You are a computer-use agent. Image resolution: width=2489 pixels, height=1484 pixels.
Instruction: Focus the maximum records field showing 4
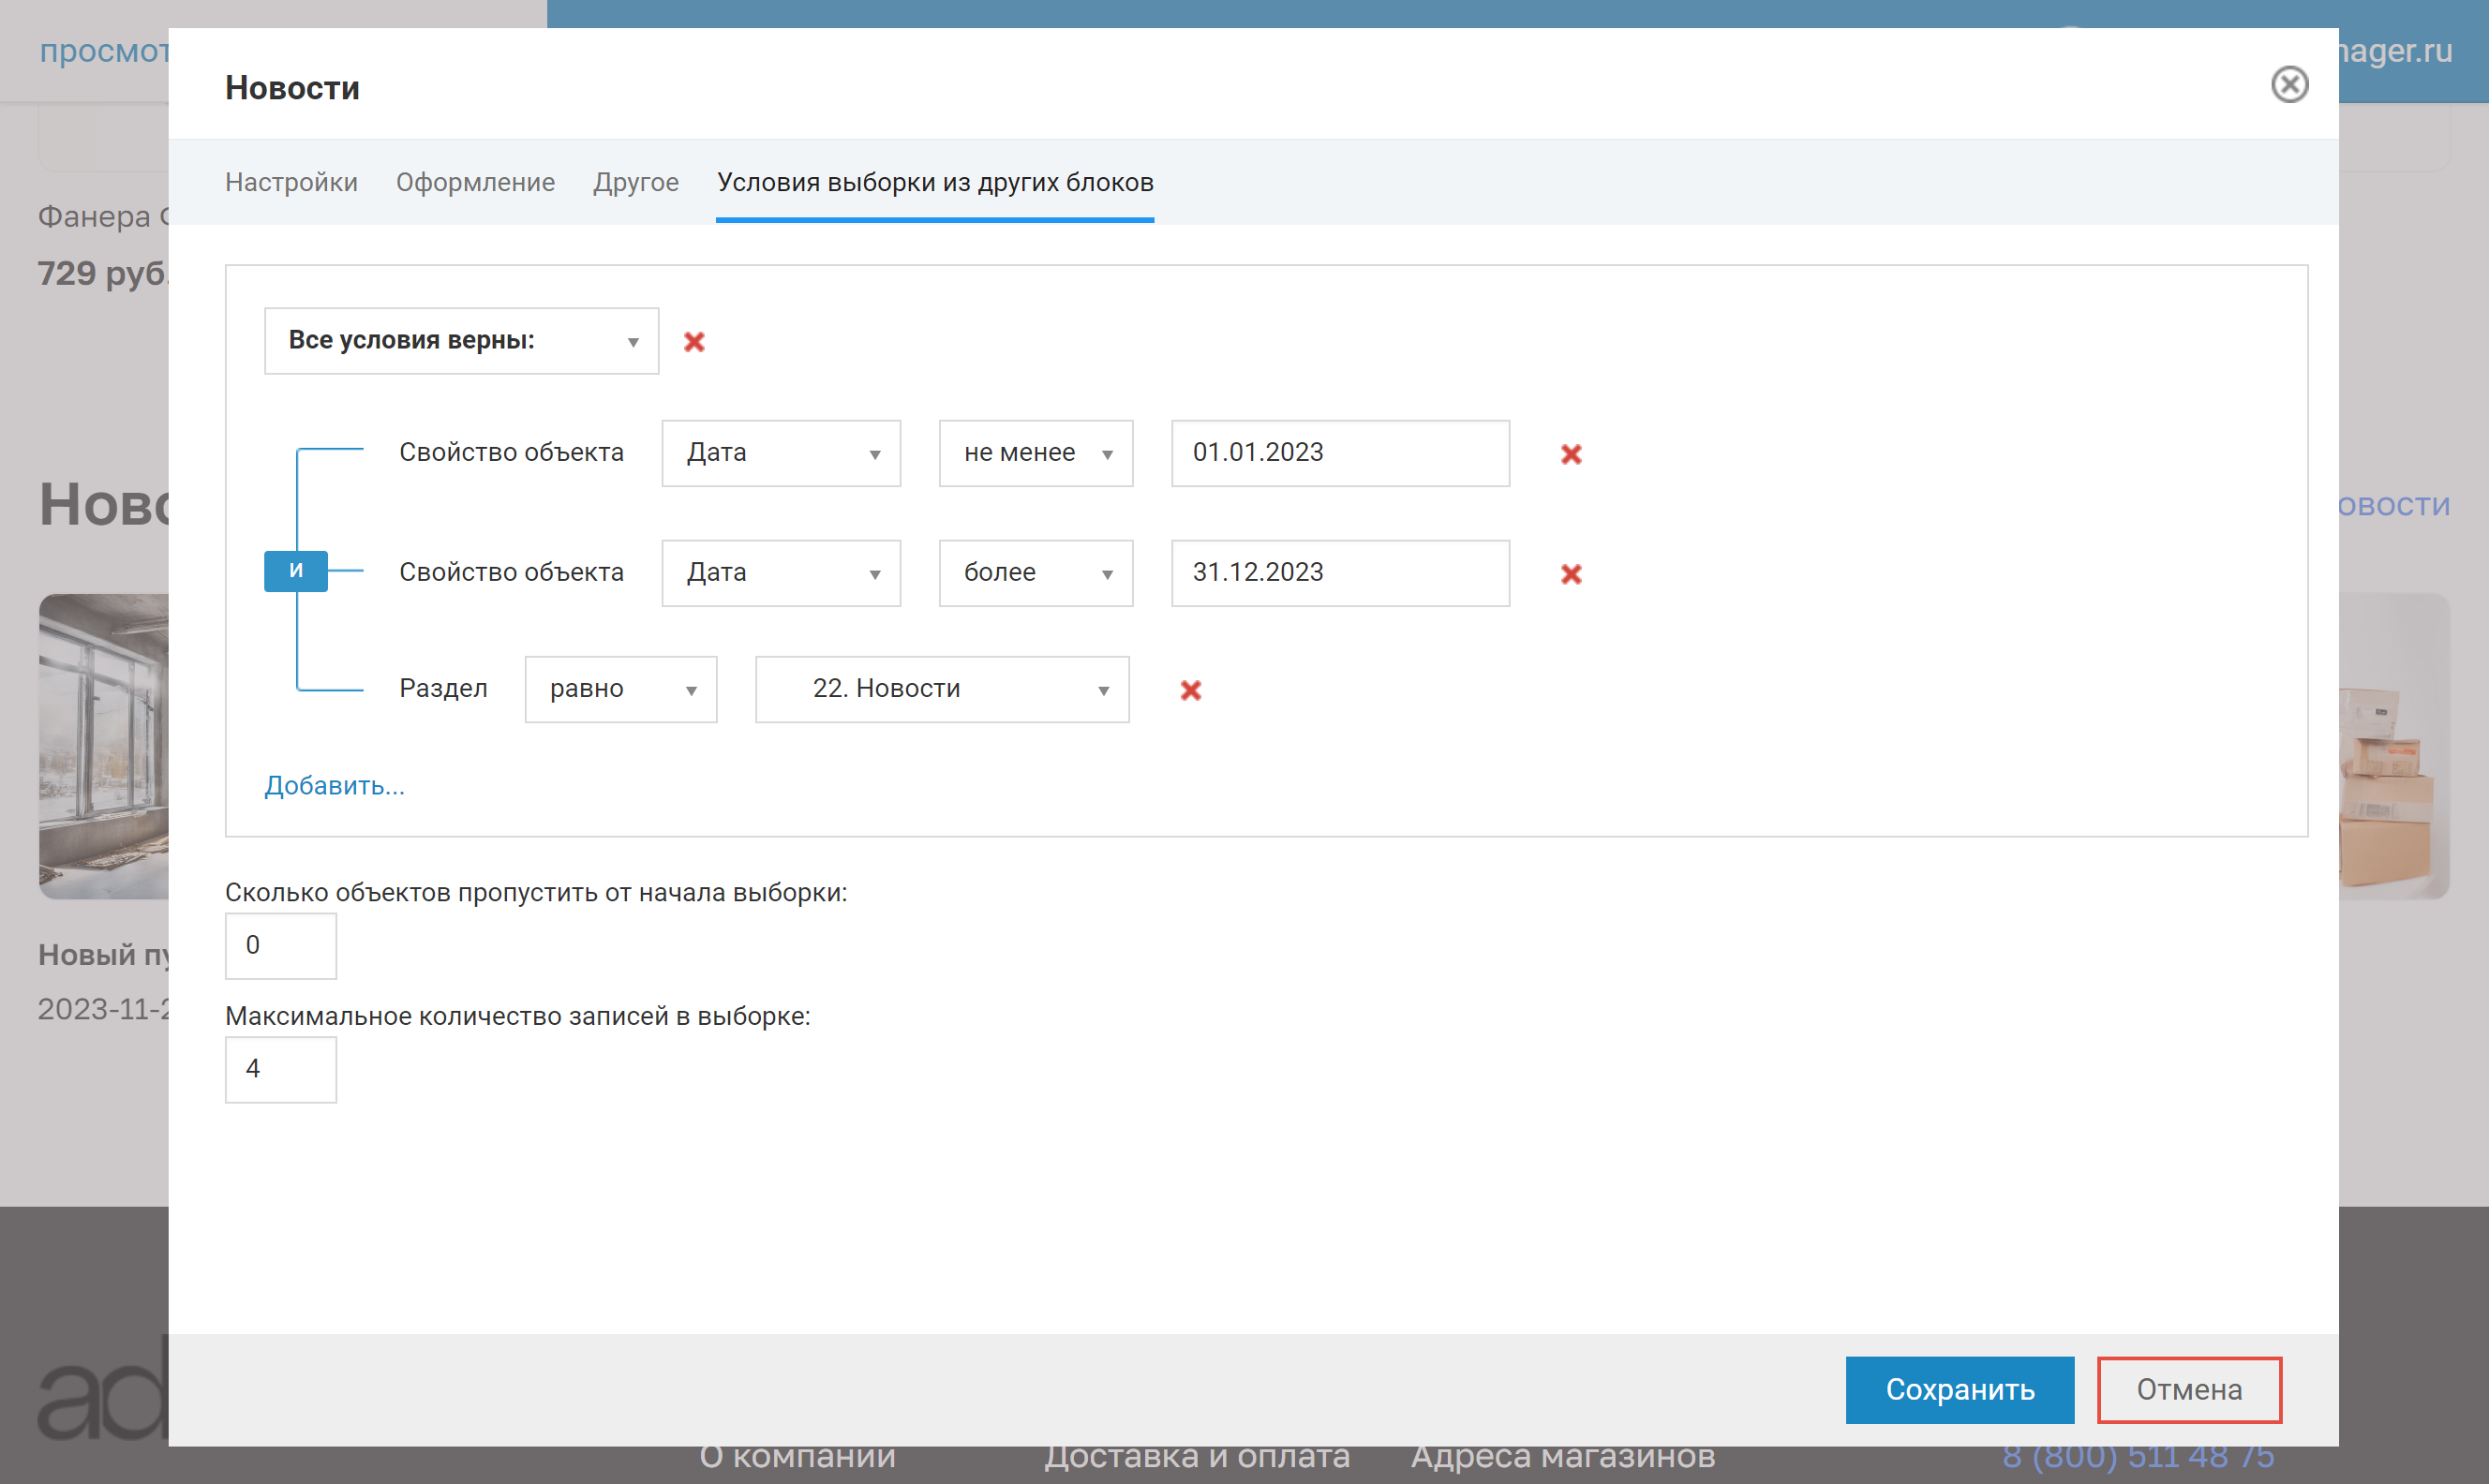(x=280, y=1069)
